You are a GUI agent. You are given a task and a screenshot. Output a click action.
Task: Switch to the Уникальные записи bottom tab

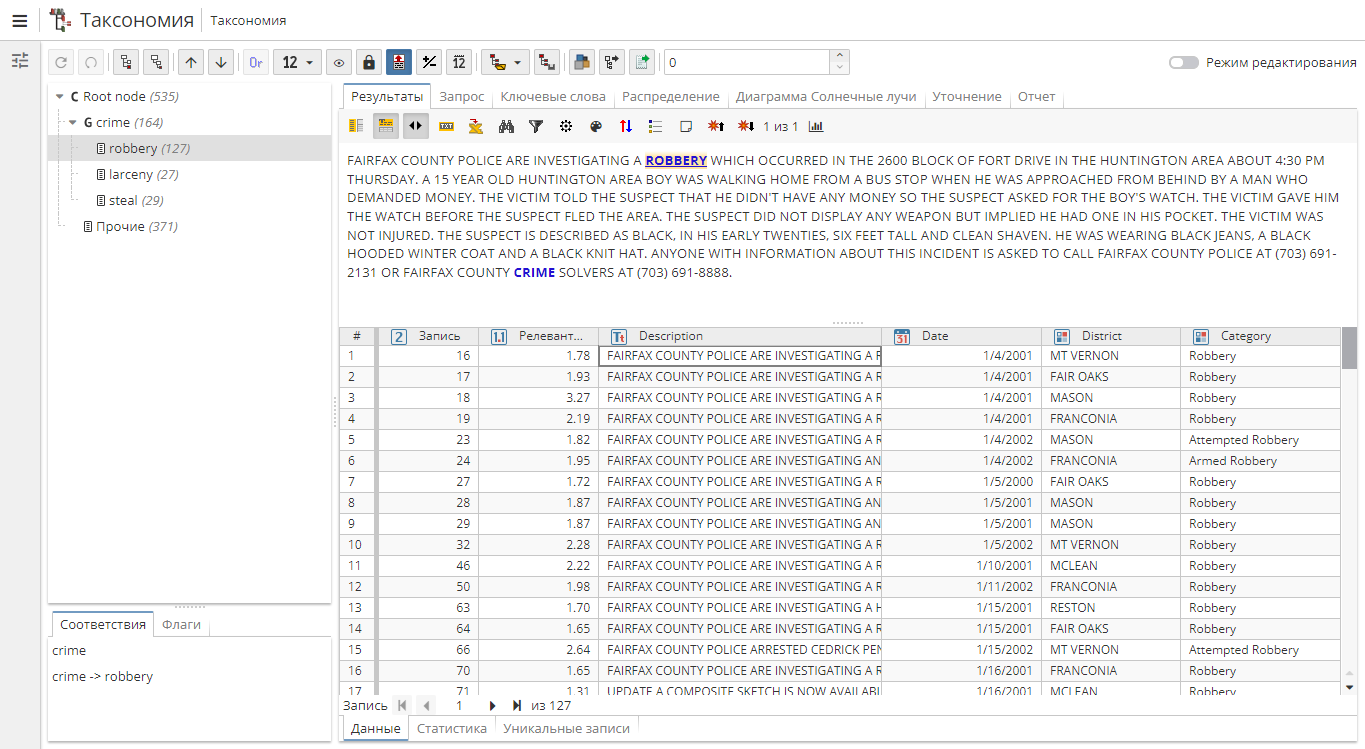[x=567, y=728]
